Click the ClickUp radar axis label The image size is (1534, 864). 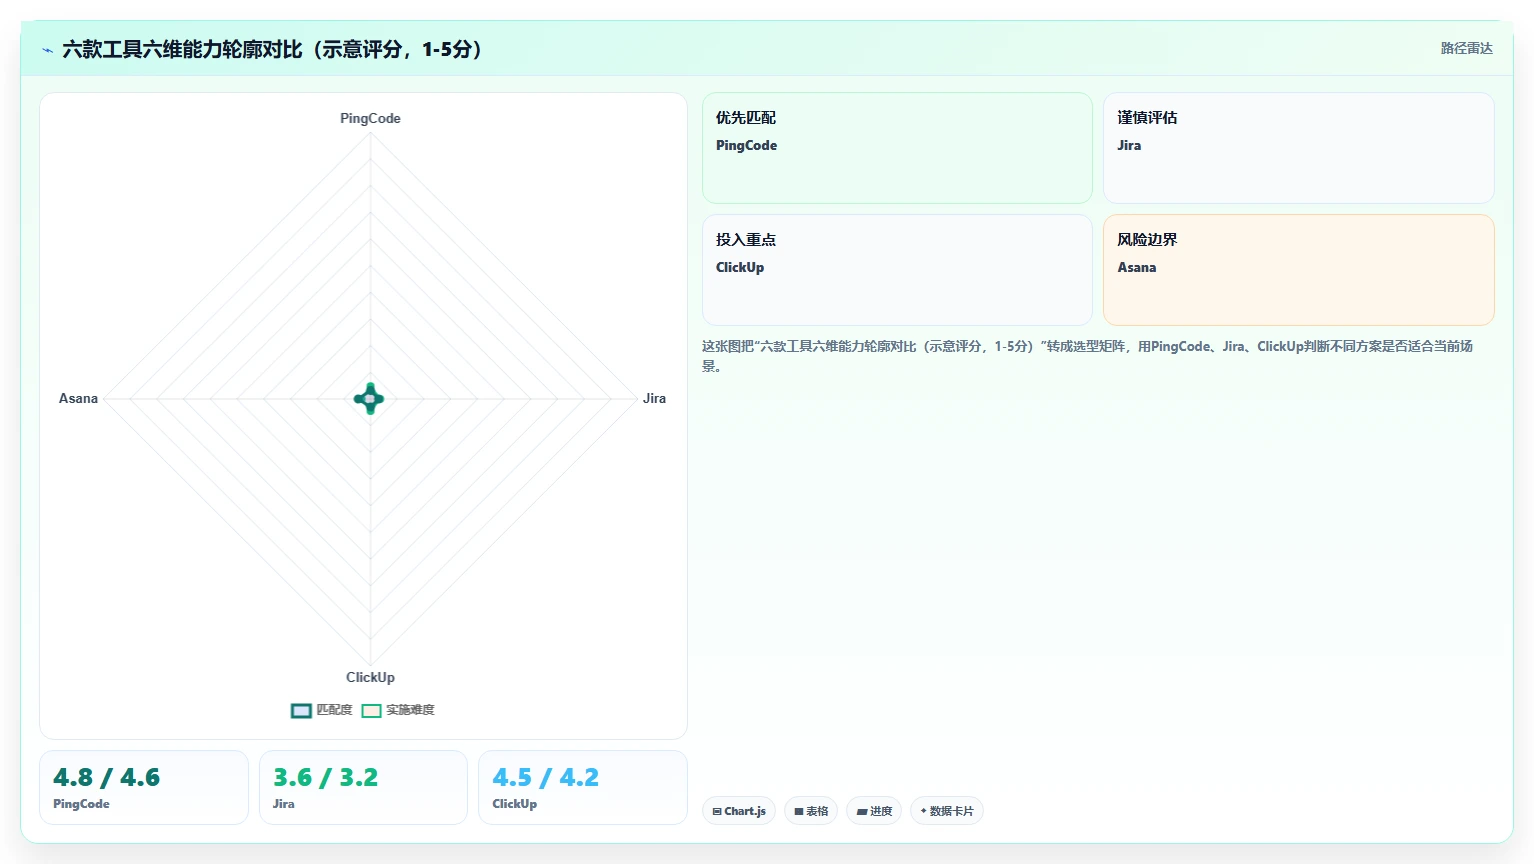coord(370,677)
